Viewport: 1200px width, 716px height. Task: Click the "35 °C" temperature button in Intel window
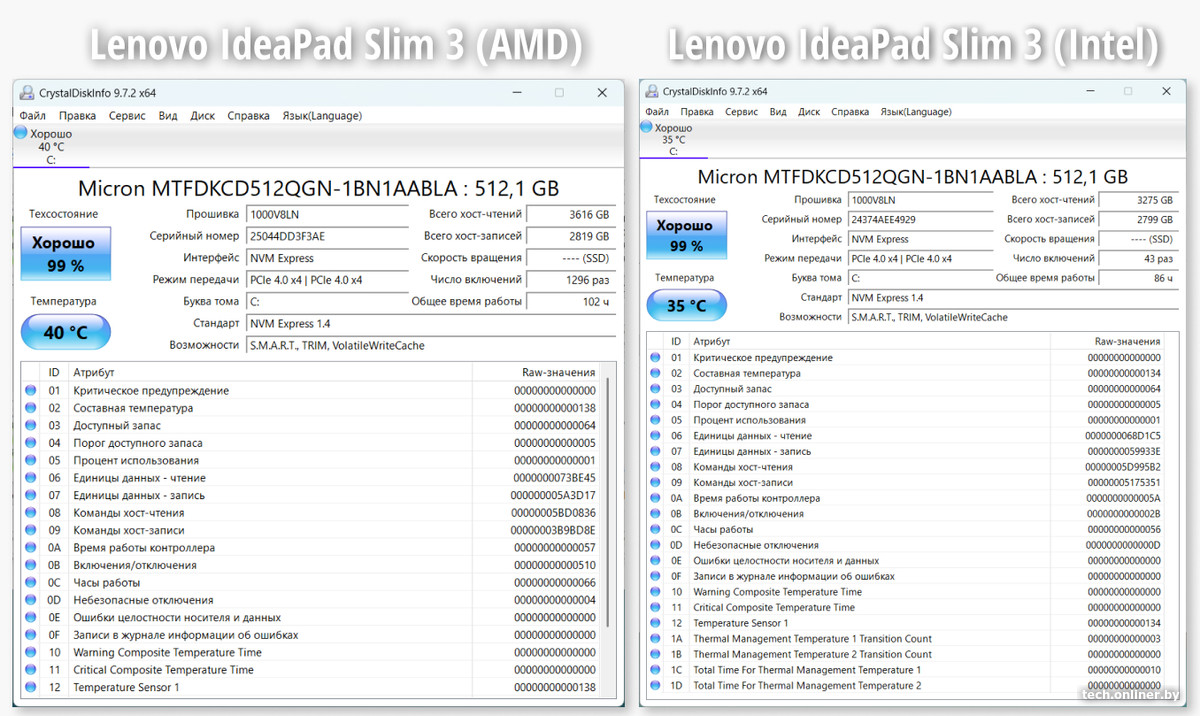(x=686, y=305)
